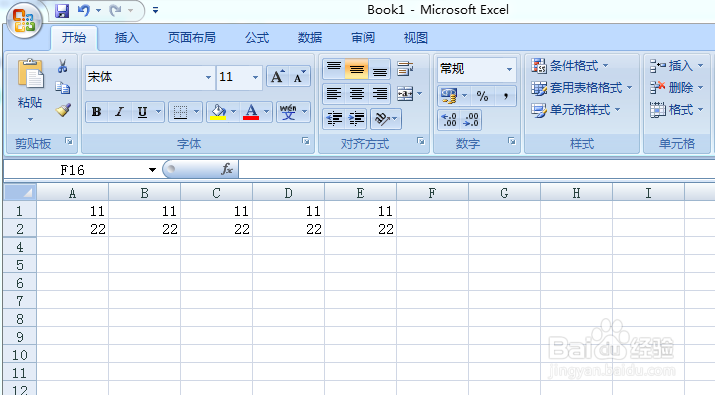Apply comma style
The image size is (715, 395).
click(x=505, y=96)
